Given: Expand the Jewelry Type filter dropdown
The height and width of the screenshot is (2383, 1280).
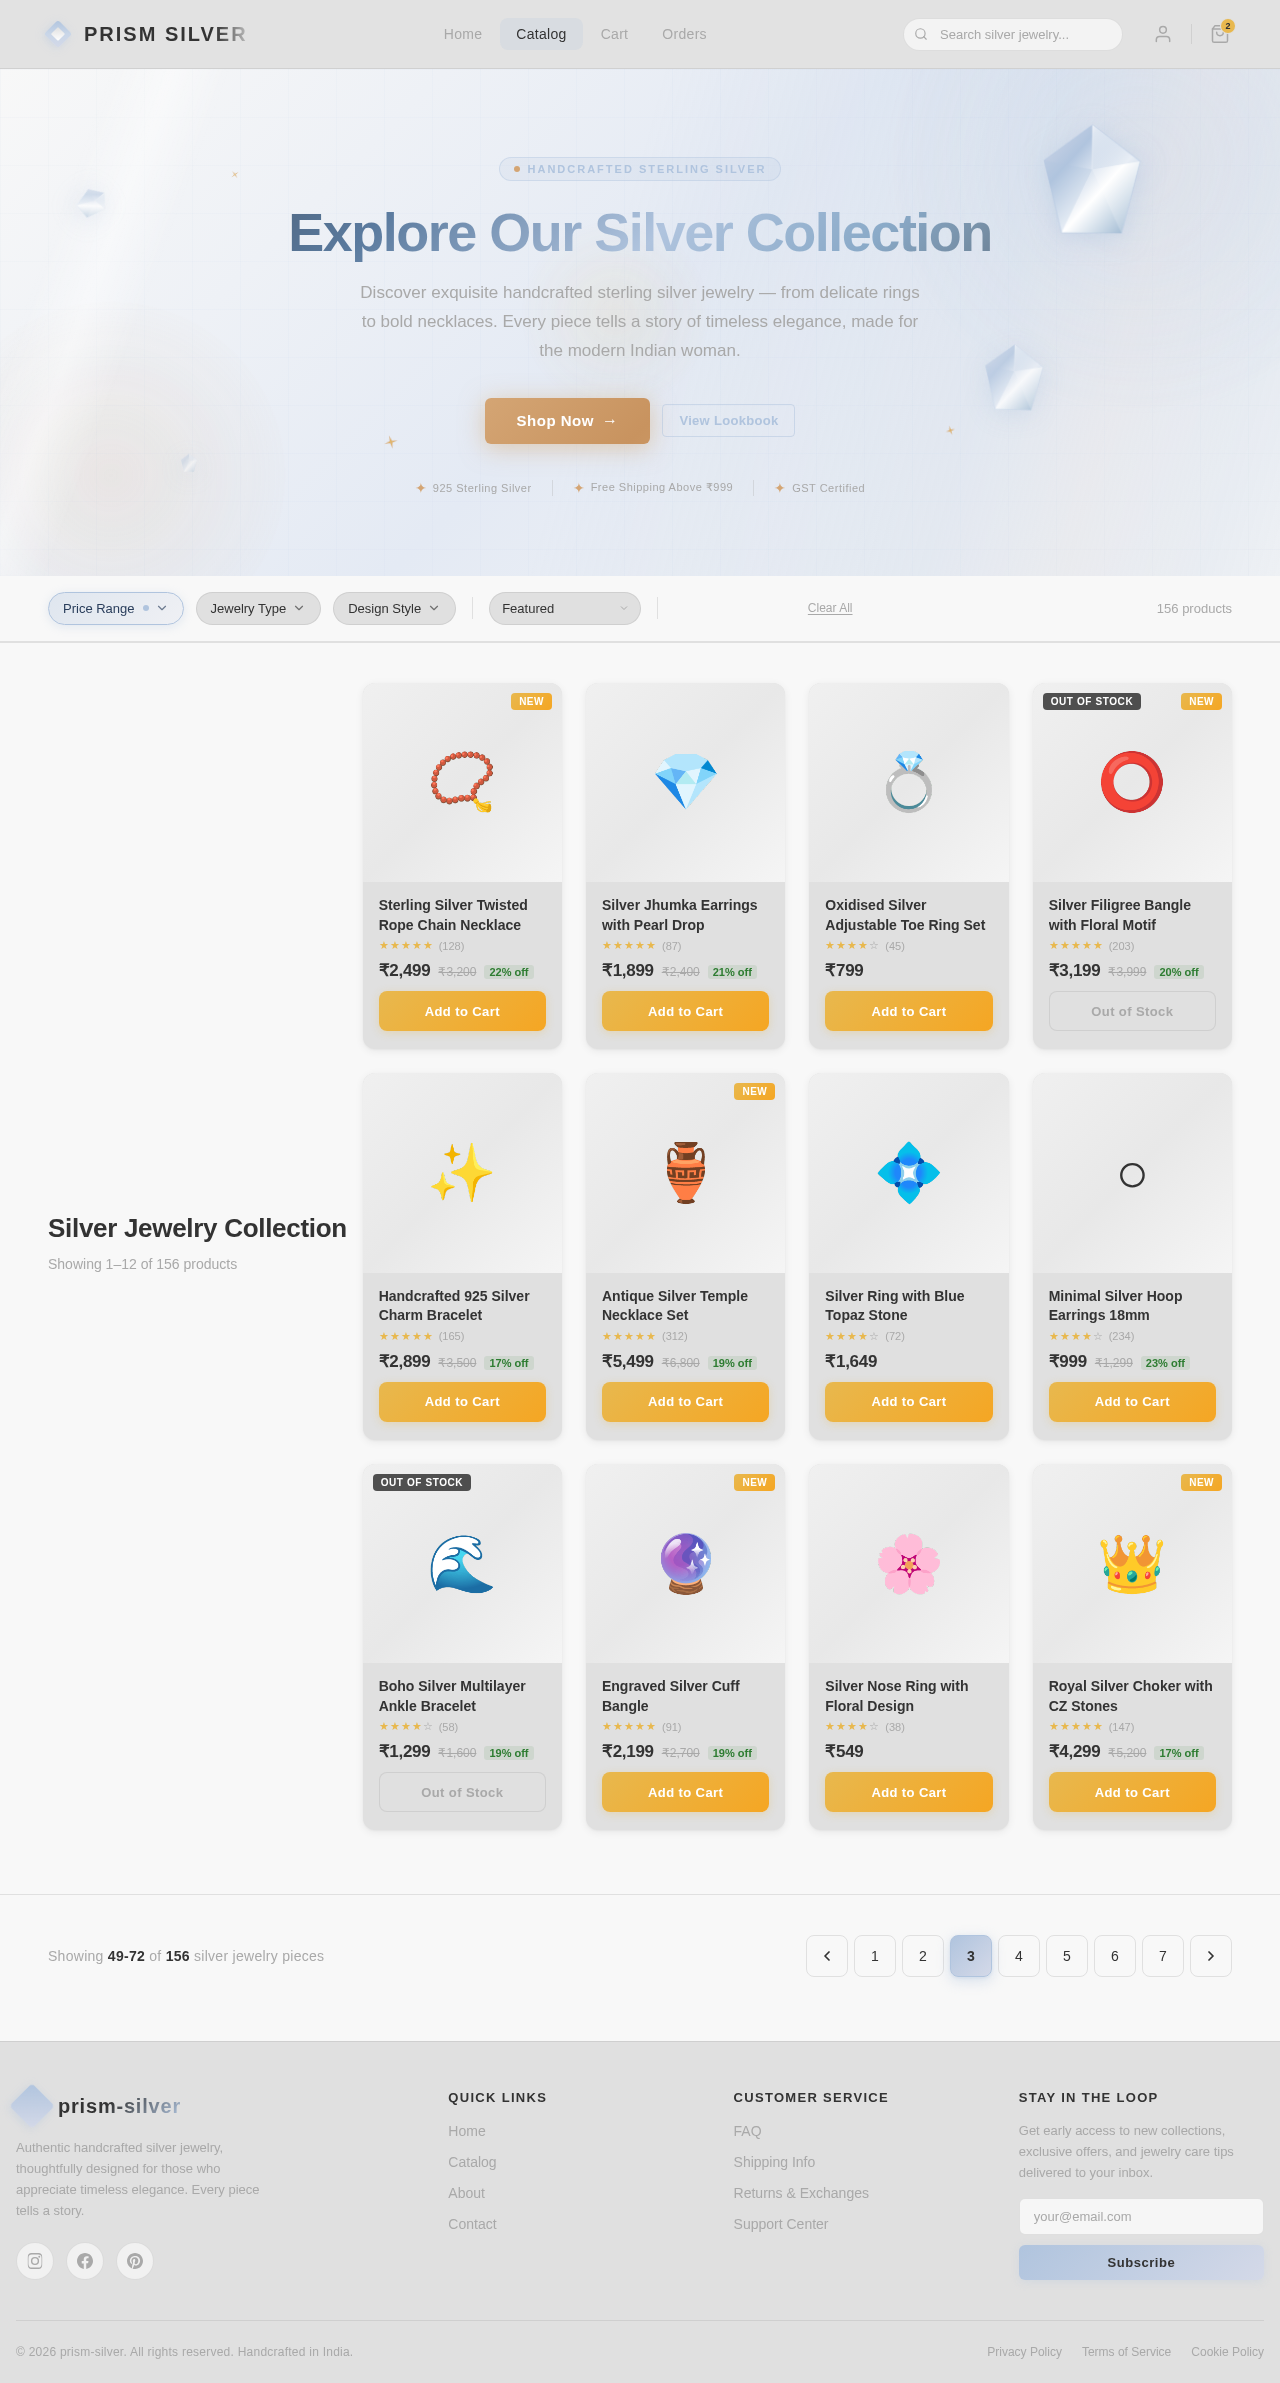Looking at the screenshot, I should pyautogui.click(x=258, y=608).
